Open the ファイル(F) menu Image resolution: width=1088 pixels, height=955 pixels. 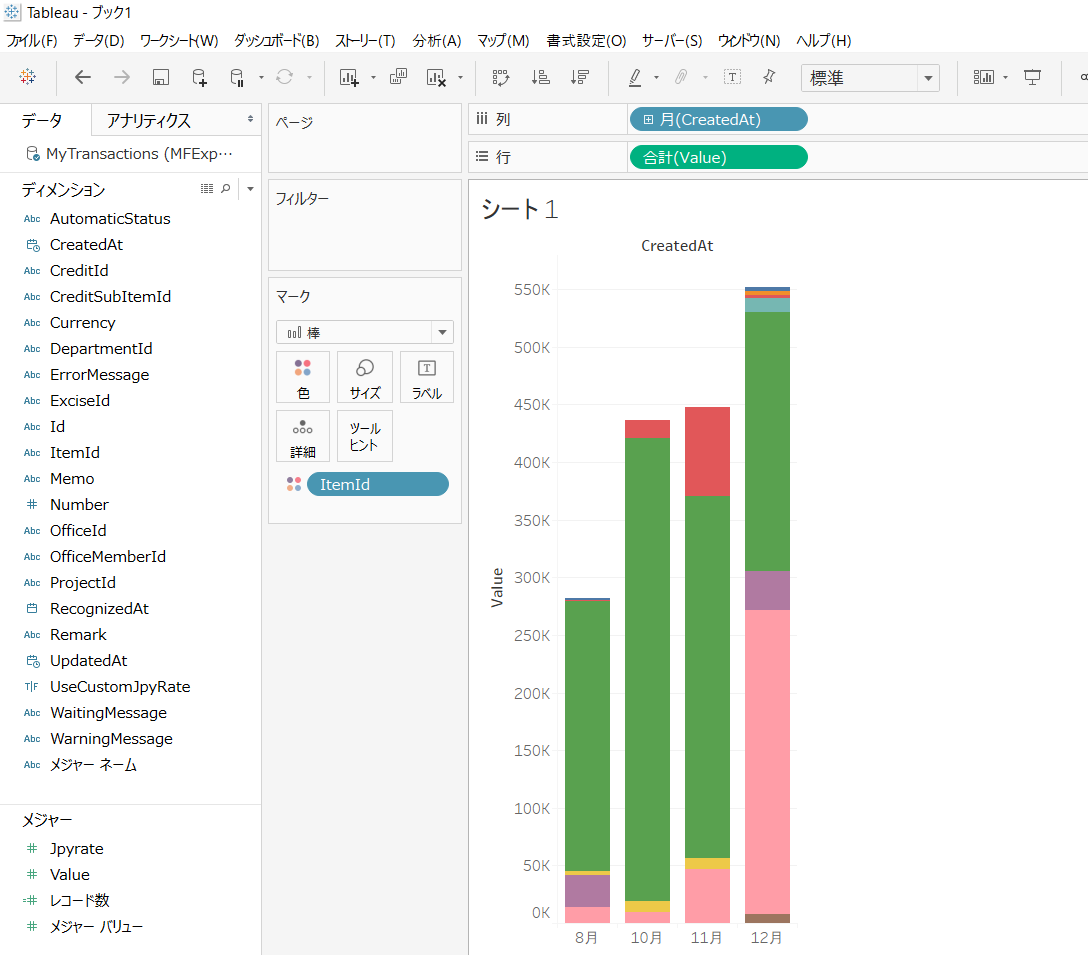[32, 41]
